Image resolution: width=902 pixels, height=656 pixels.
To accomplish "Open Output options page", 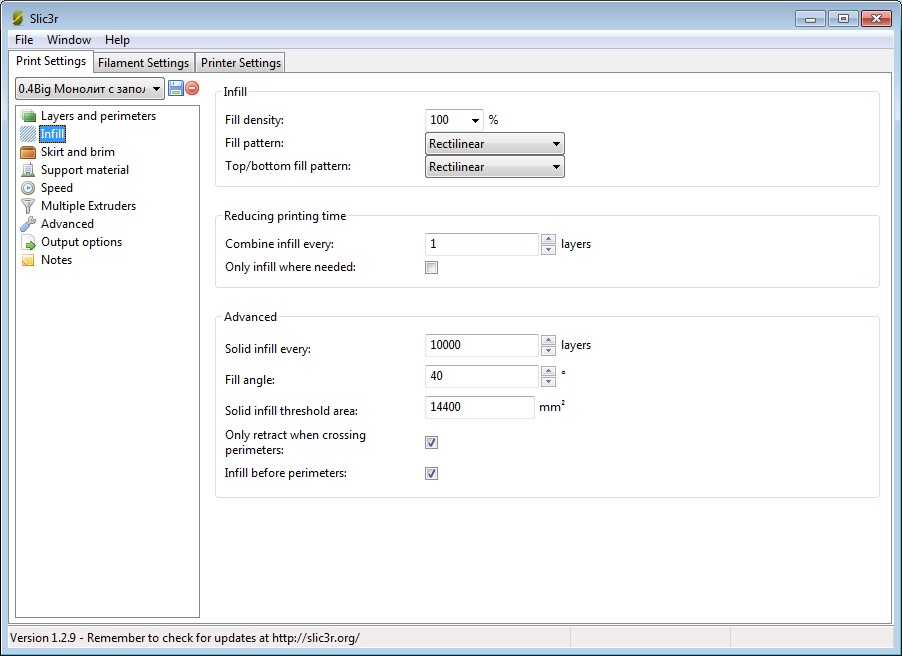I will click(x=81, y=242).
